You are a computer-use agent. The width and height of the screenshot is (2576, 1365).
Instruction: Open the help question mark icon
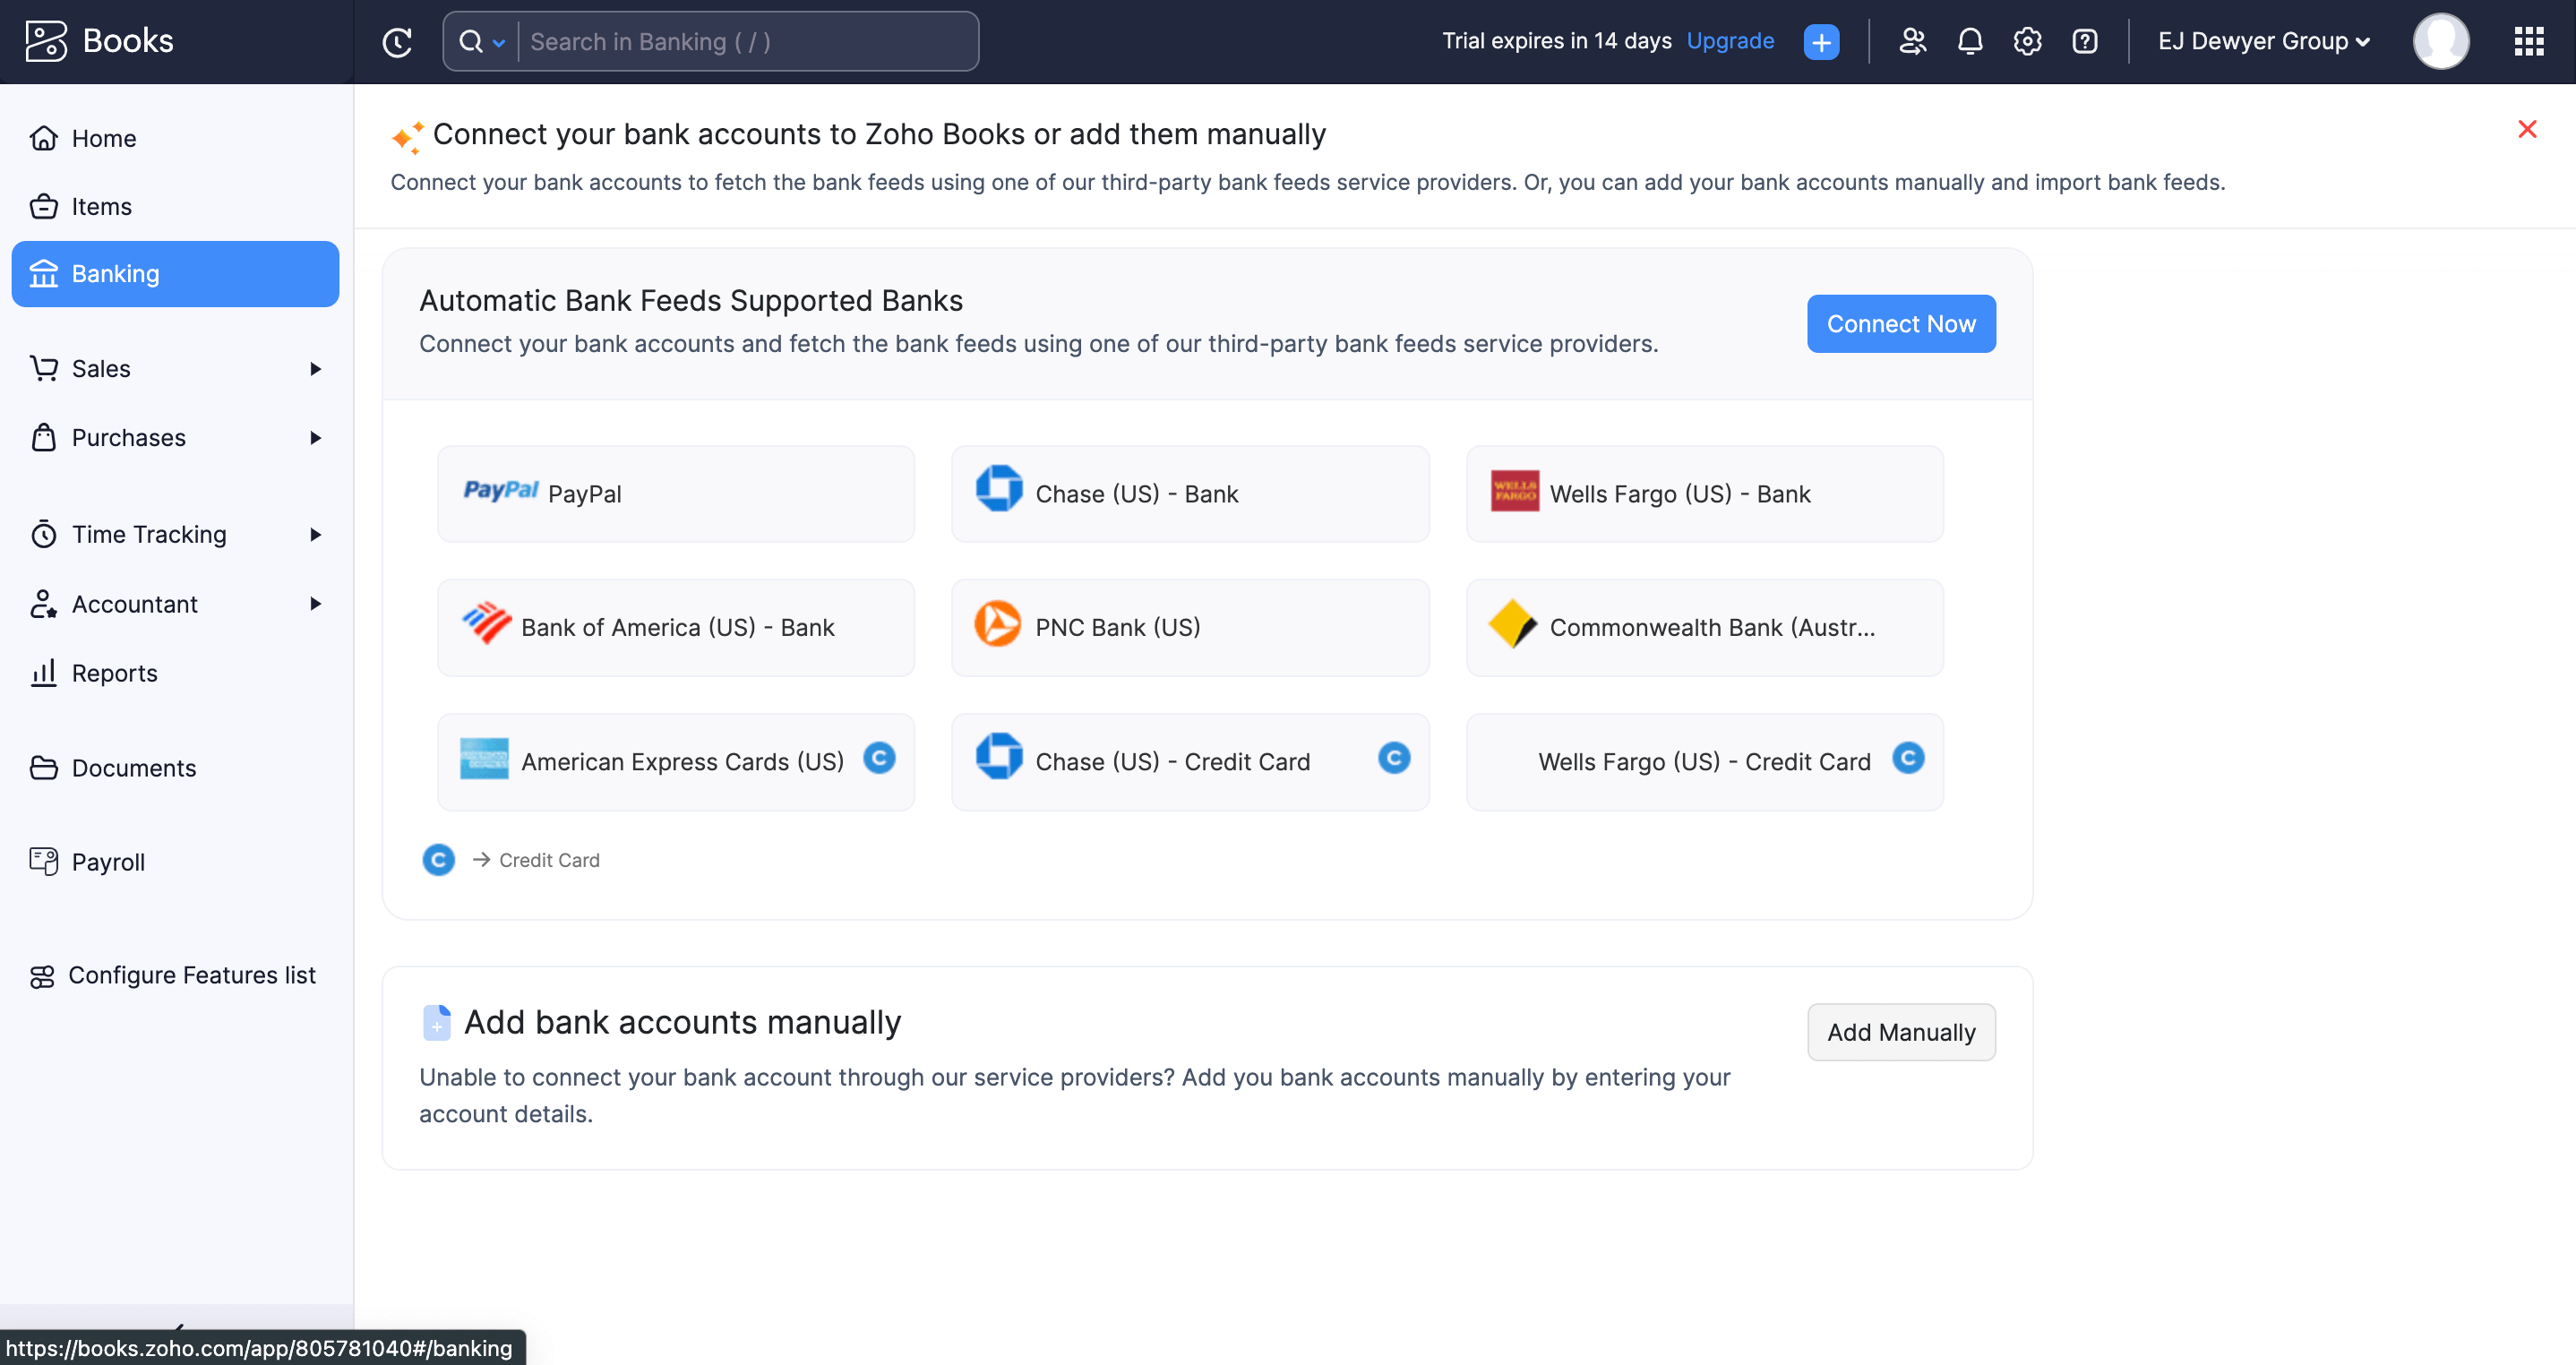click(x=2084, y=41)
